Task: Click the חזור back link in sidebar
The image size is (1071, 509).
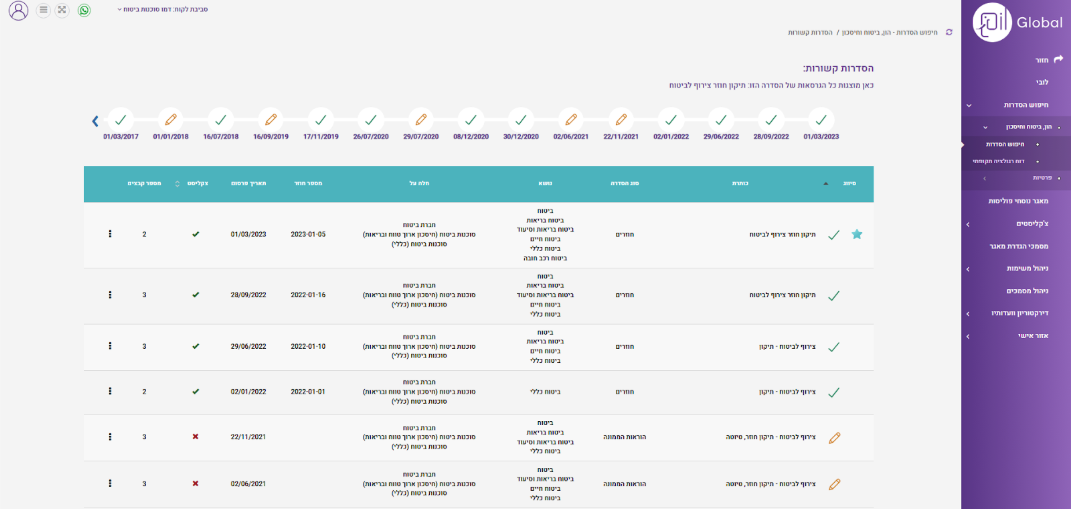Action: [1042, 59]
